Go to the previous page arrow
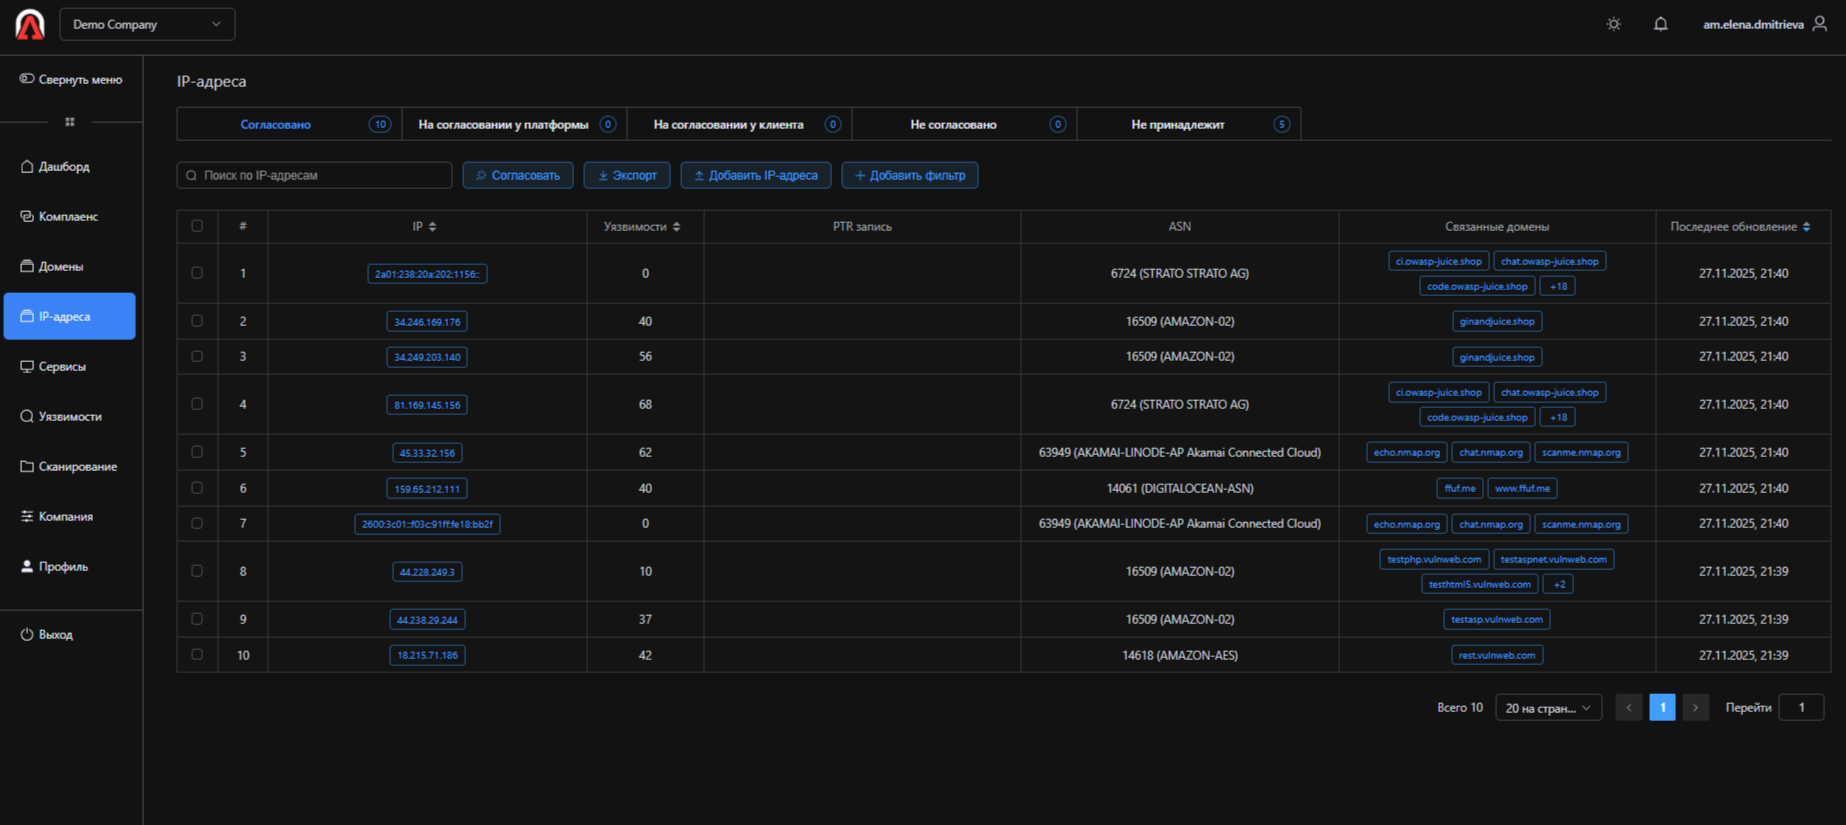Viewport: 1846px width, 825px height. click(x=1629, y=708)
